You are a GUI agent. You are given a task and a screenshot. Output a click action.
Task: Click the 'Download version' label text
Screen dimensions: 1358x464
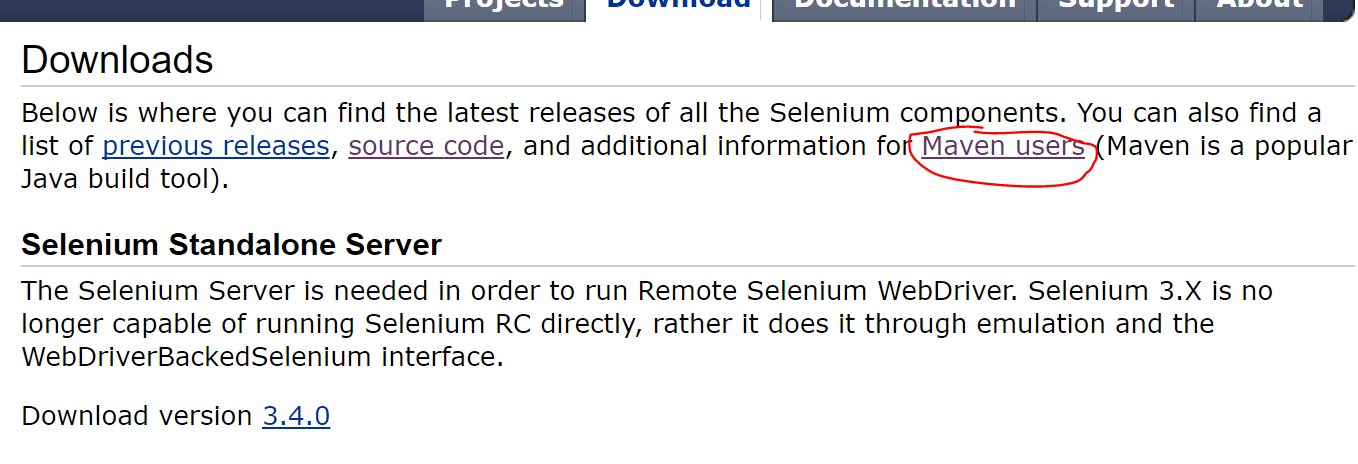[x=137, y=416]
